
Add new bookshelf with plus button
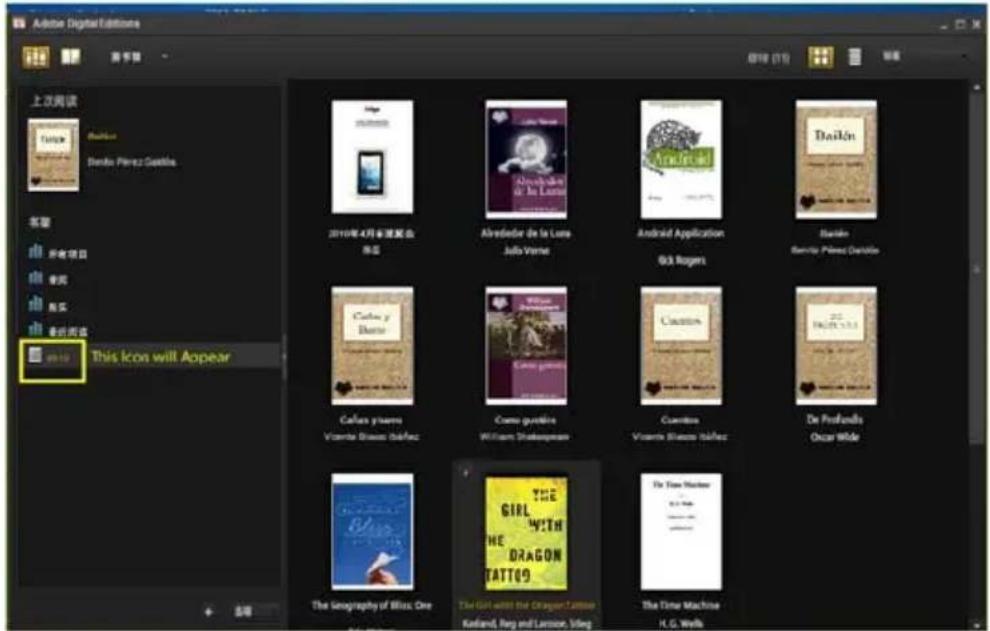coord(208,611)
